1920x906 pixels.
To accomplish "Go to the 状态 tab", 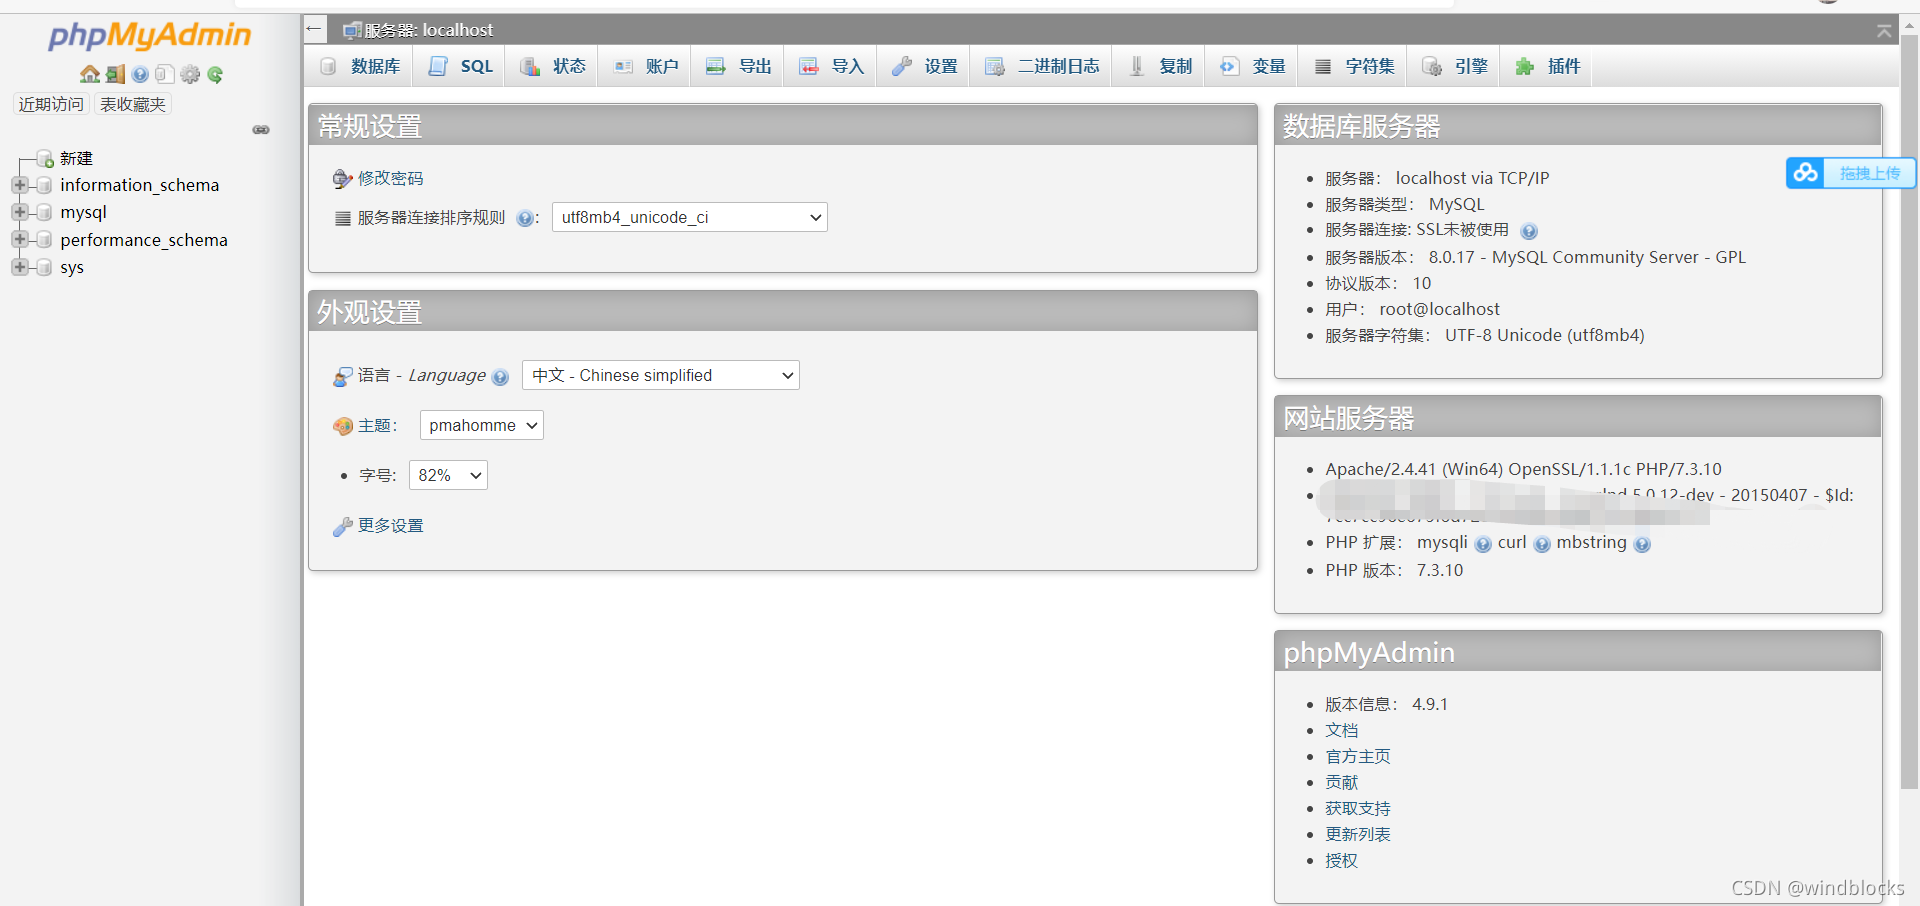I will coord(553,66).
